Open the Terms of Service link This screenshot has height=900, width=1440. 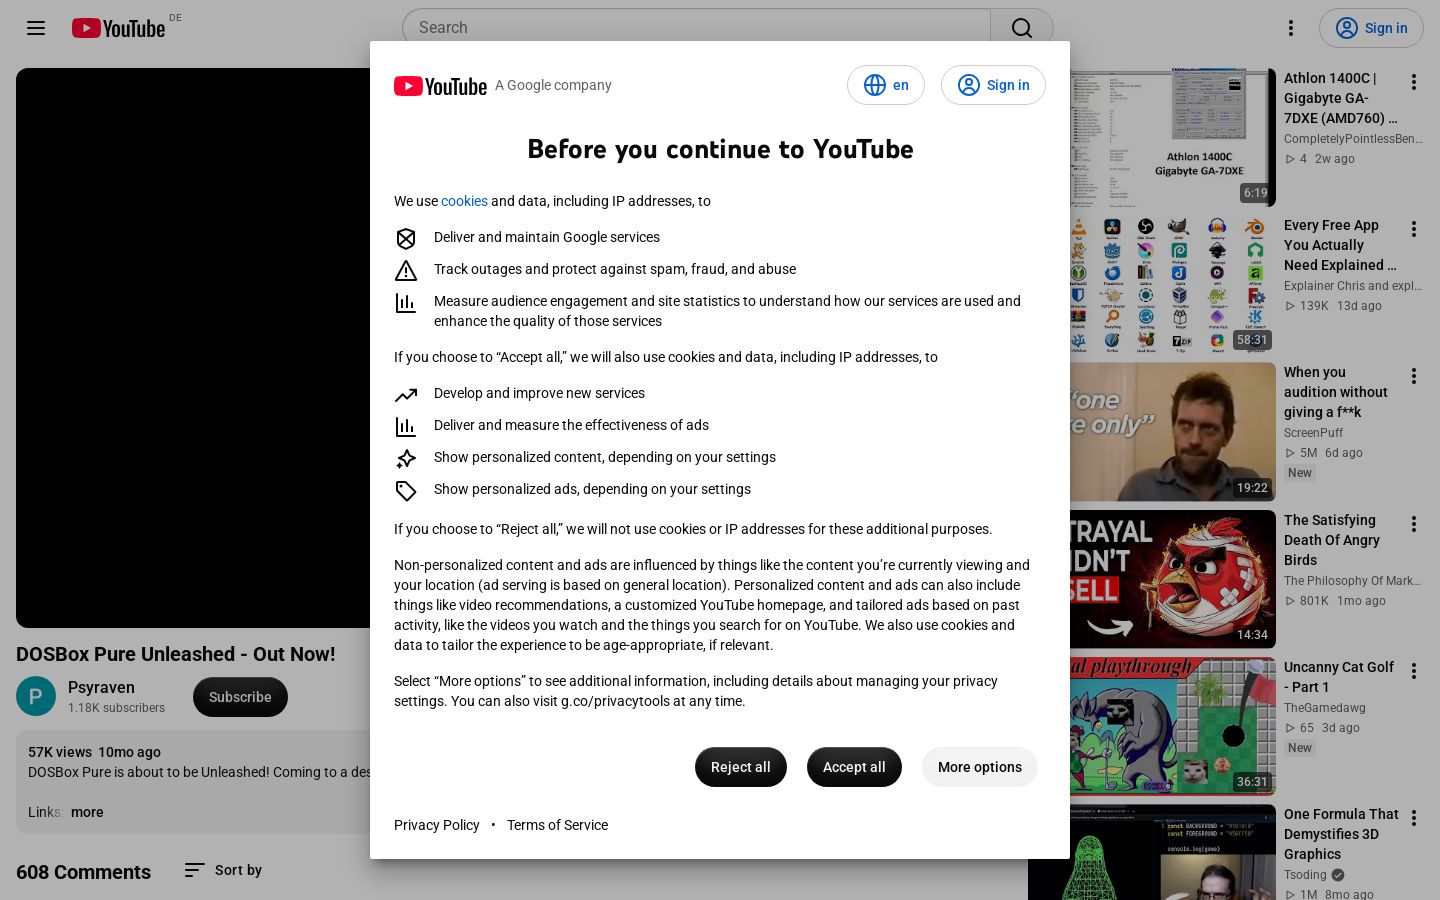pyautogui.click(x=557, y=825)
